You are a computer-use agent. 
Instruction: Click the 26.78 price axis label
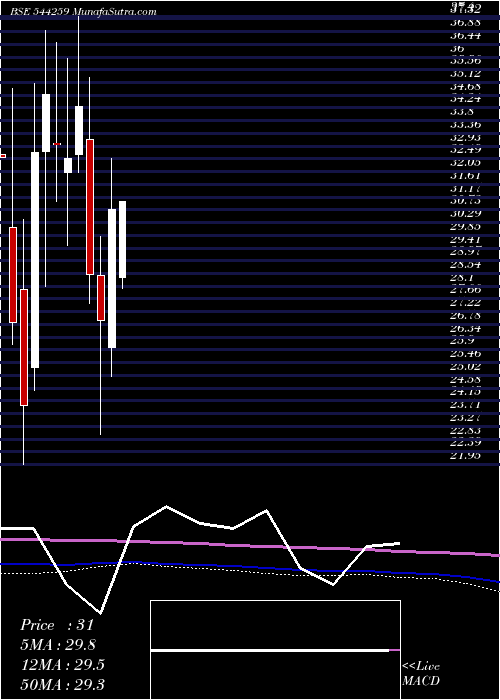[x=466, y=316]
